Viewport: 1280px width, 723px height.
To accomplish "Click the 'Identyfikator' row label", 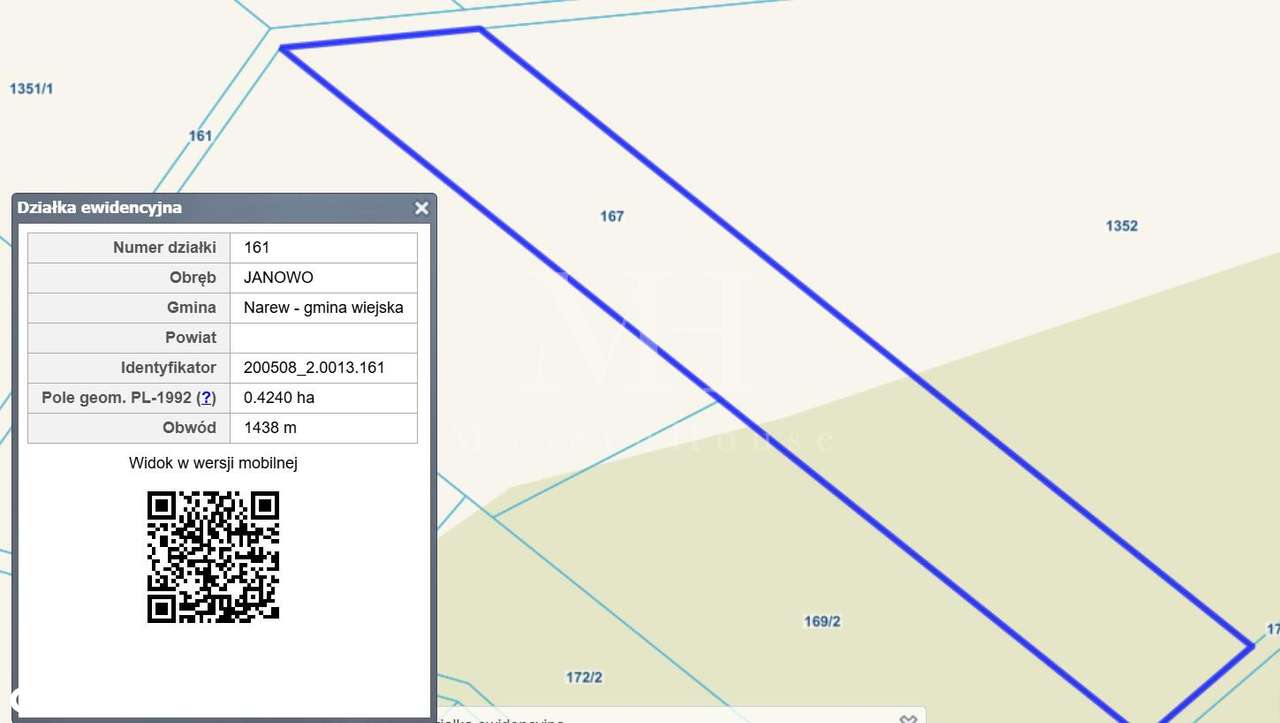I will 169,367.
